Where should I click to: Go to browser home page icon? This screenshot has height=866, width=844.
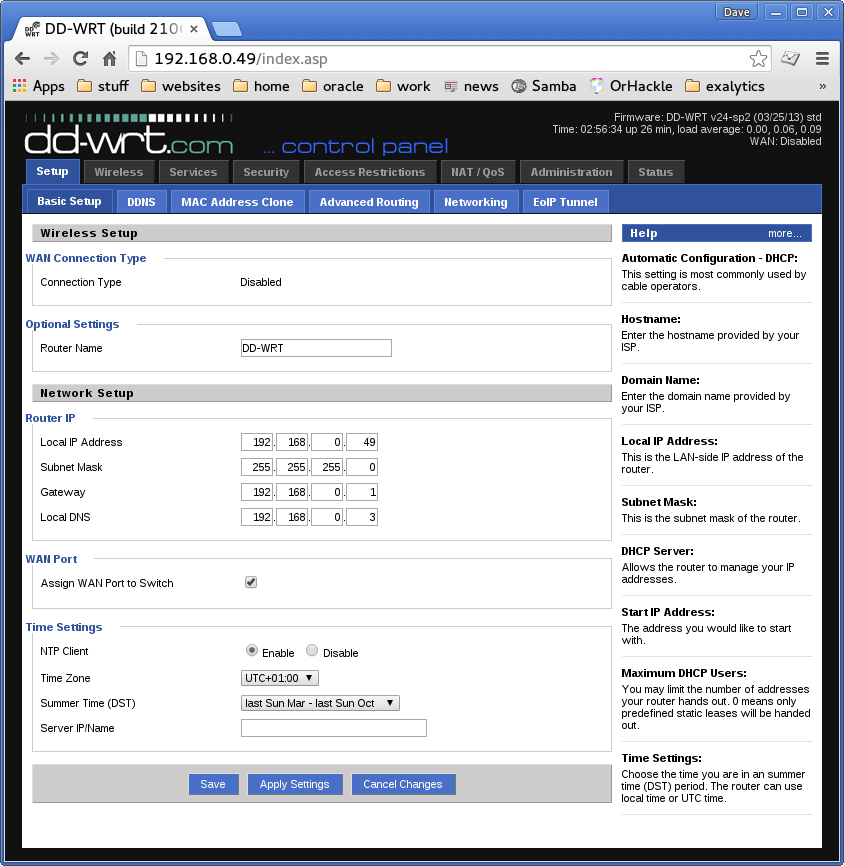pyautogui.click(x=109, y=59)
